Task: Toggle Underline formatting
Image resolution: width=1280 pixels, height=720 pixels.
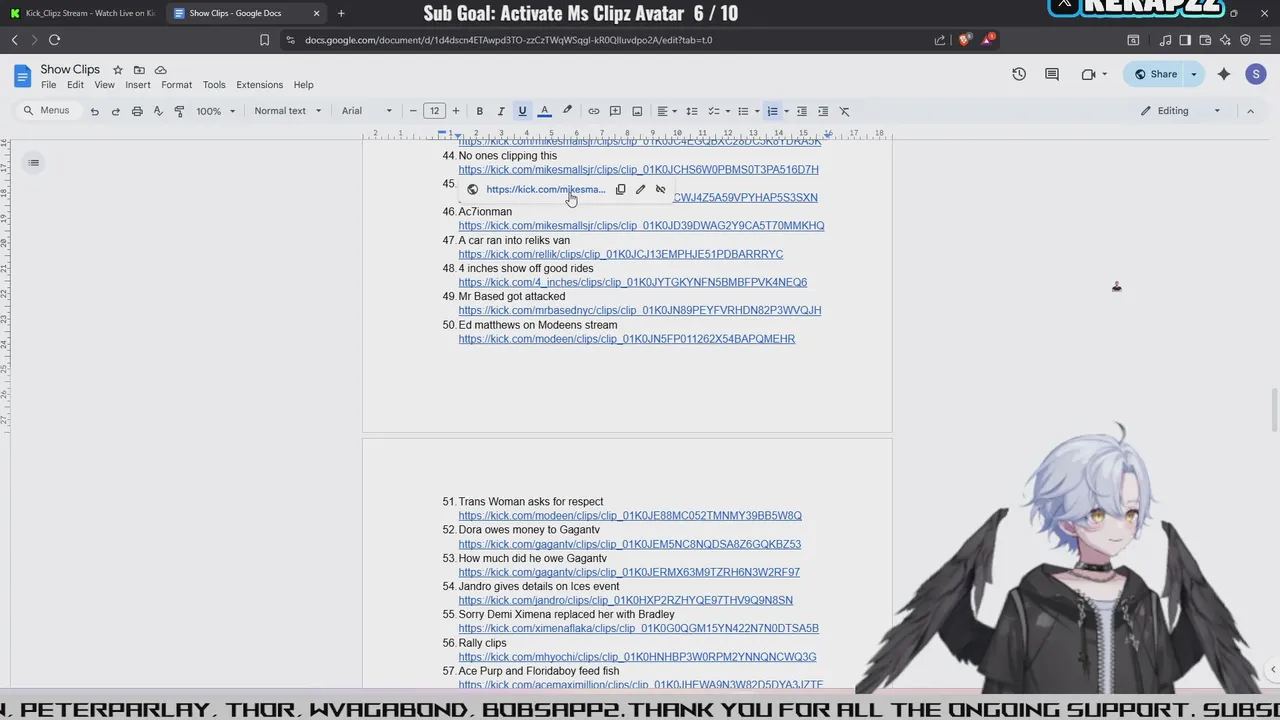Action: point(522,111)
